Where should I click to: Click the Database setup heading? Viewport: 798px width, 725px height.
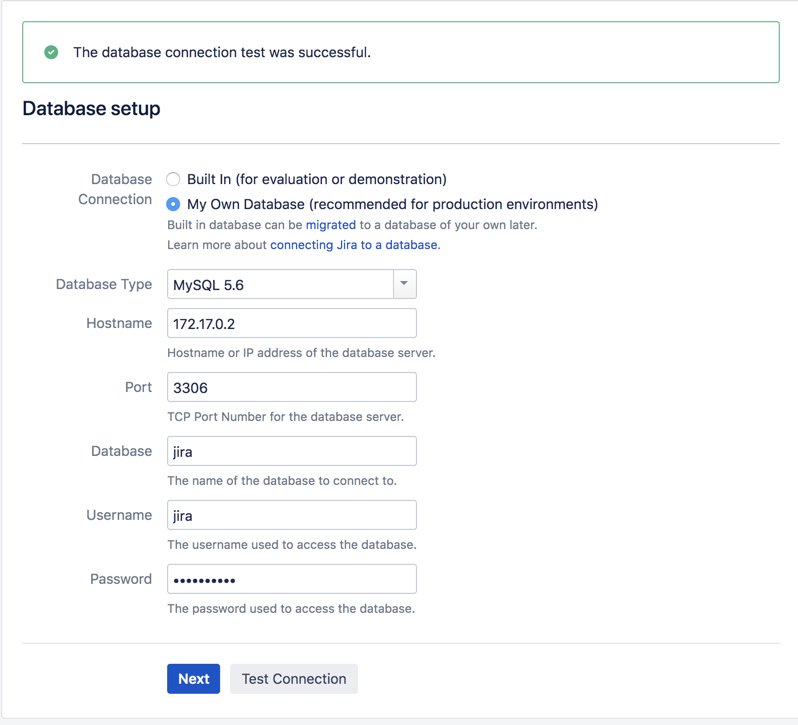91,108
